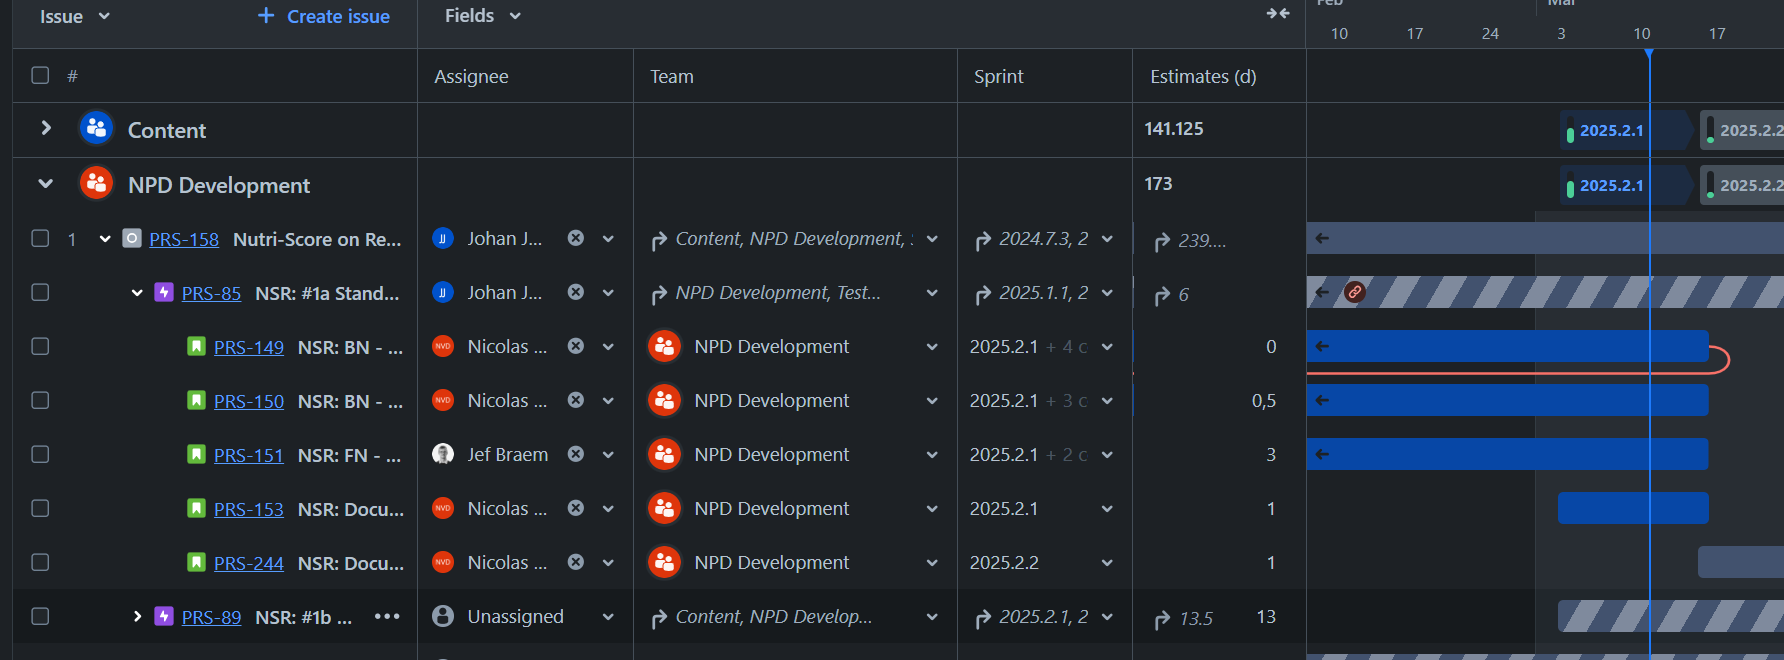Open the Fields menu
The height and width of the screenshot is (660, 1784).
pyautogui.click(x=483, y=16)
